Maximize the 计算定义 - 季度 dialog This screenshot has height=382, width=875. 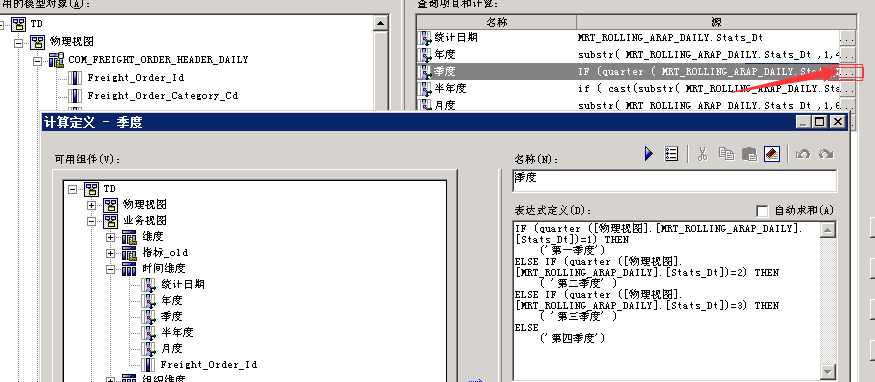point(819,122)
